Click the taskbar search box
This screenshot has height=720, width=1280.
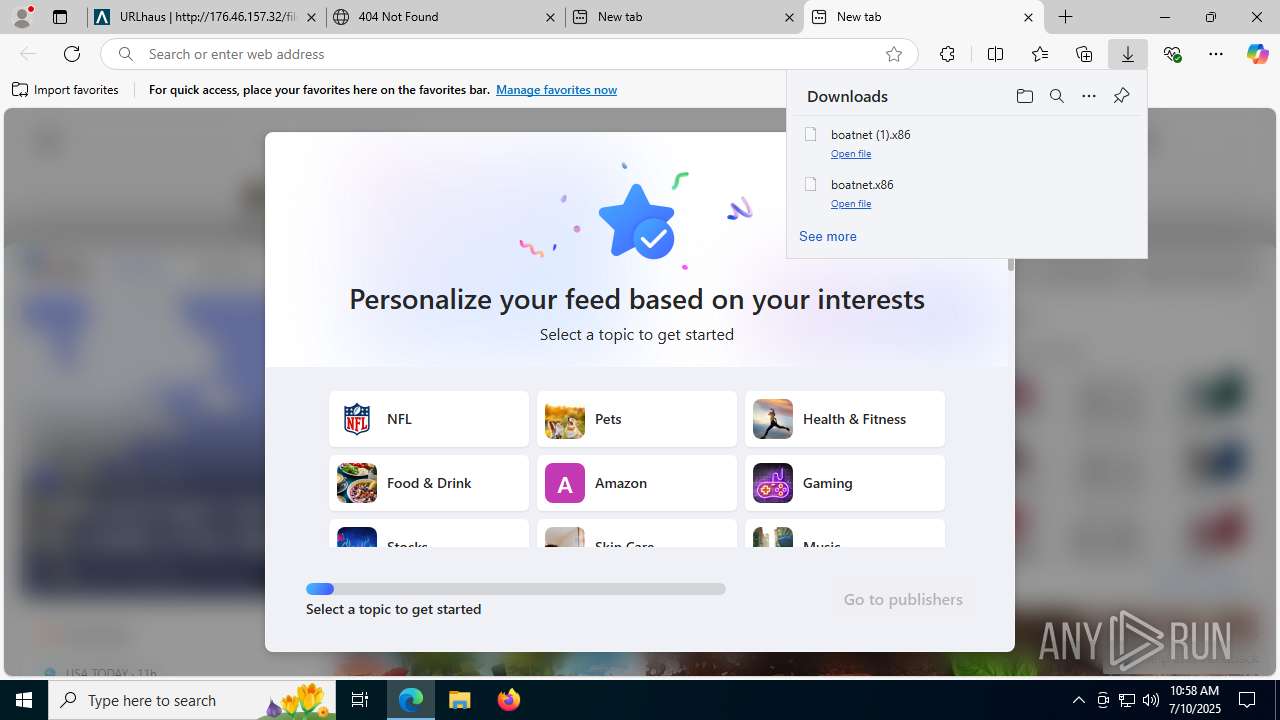193,700
